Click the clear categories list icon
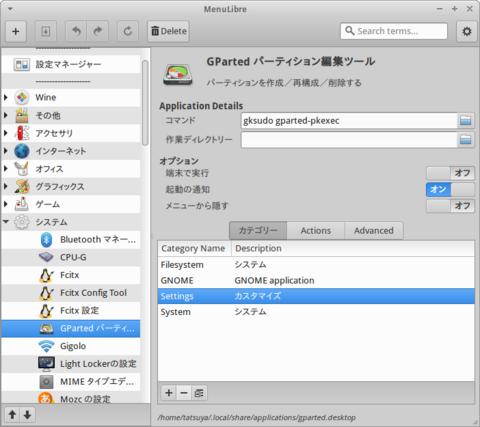Image resolution: width=480 pixels, height=427 pixels. [199, 393]
